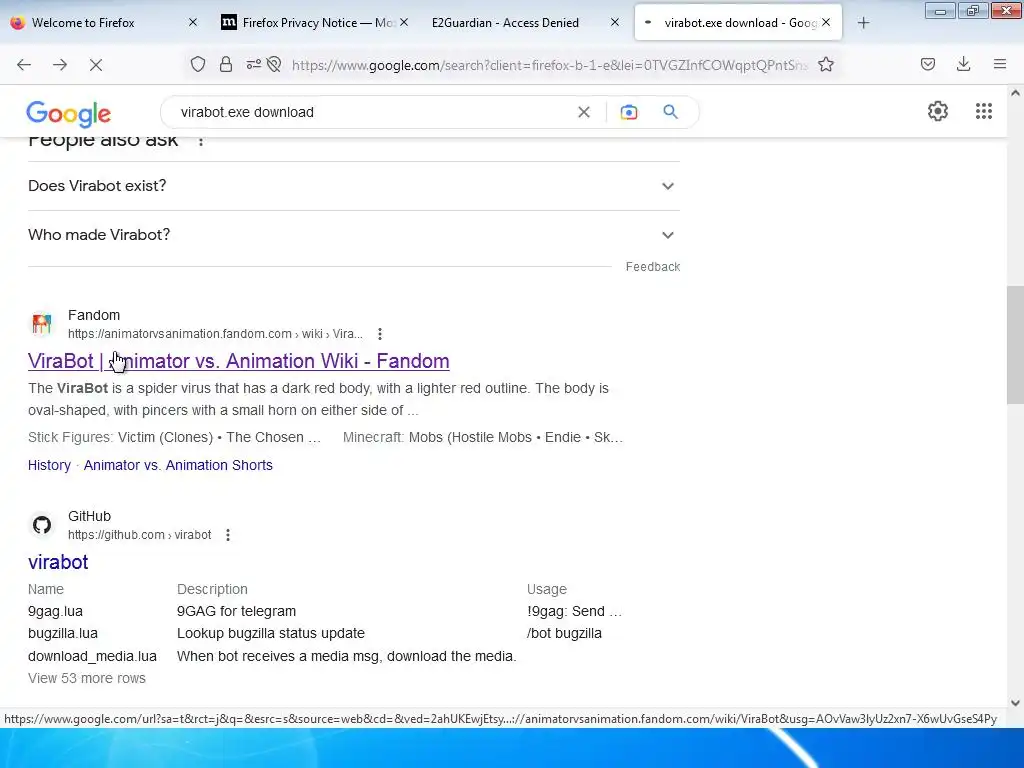1024x768 pixels.
Task: Click View 53 more rows
Action: tap(87, 679)
